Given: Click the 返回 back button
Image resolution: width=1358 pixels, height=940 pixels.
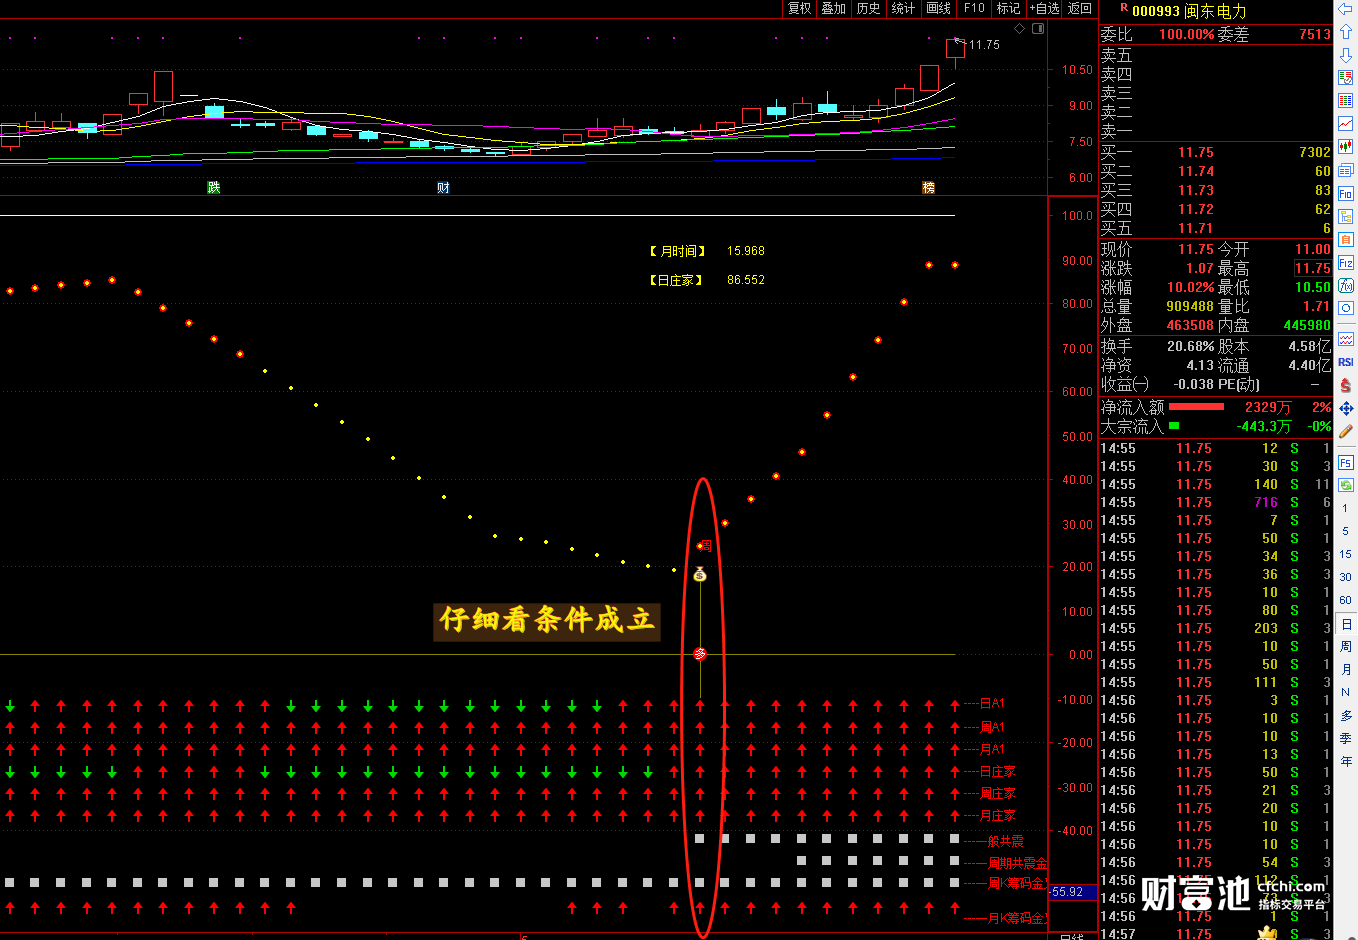Looking at the screenshot, I should 1080,8.
